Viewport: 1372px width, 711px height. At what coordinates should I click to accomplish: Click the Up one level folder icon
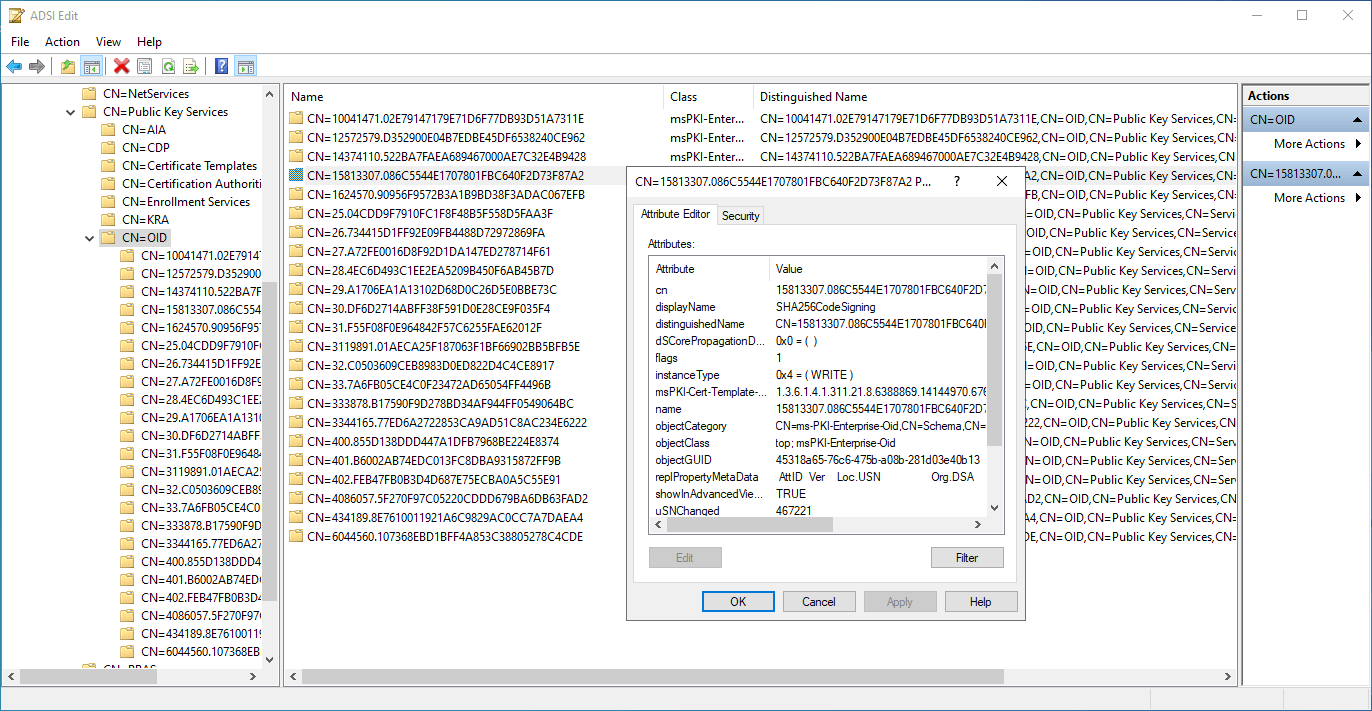point(67,66)
